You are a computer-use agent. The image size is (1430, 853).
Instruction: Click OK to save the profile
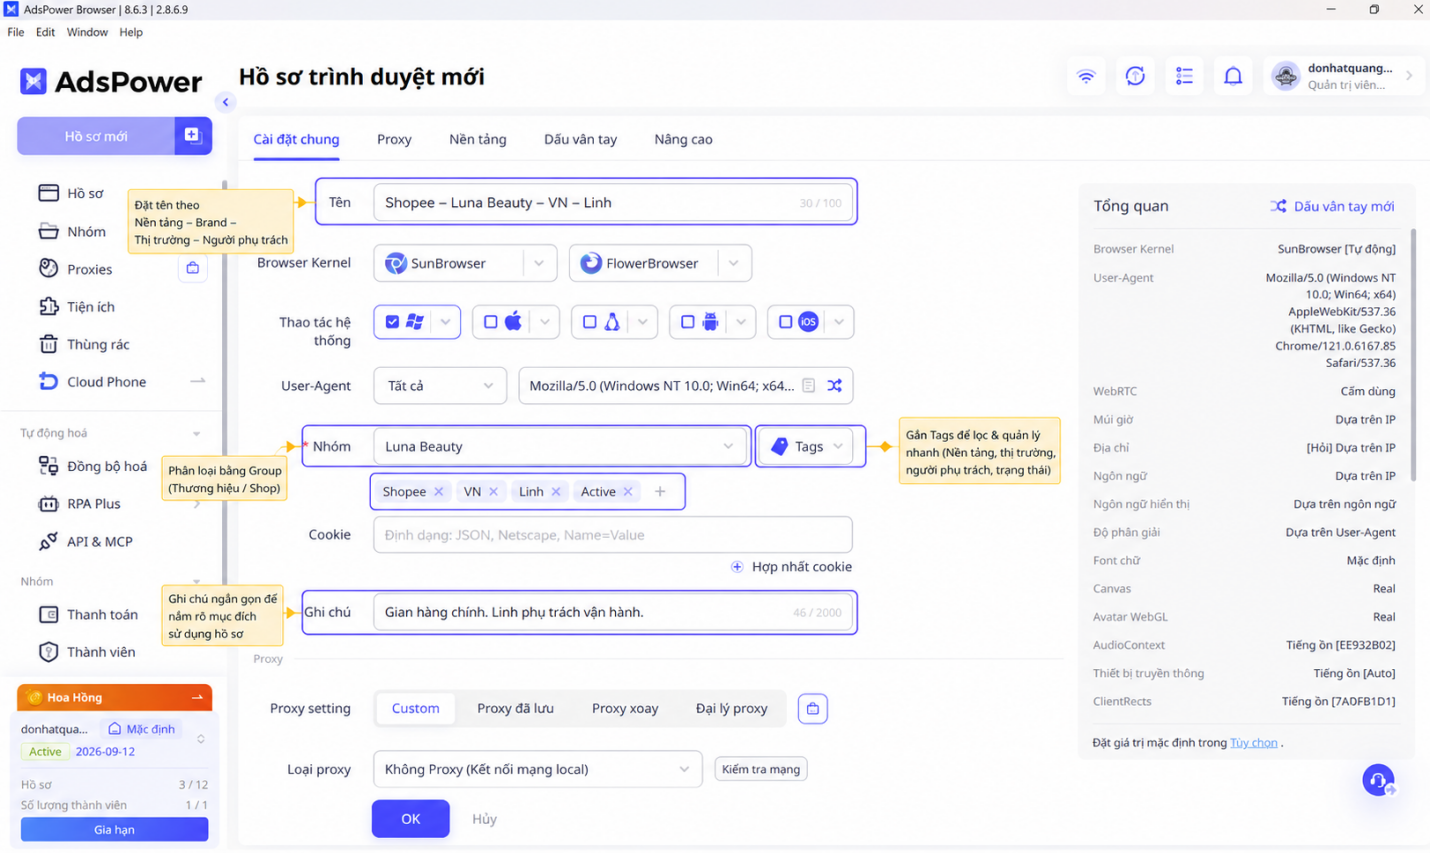coord(411,819)
